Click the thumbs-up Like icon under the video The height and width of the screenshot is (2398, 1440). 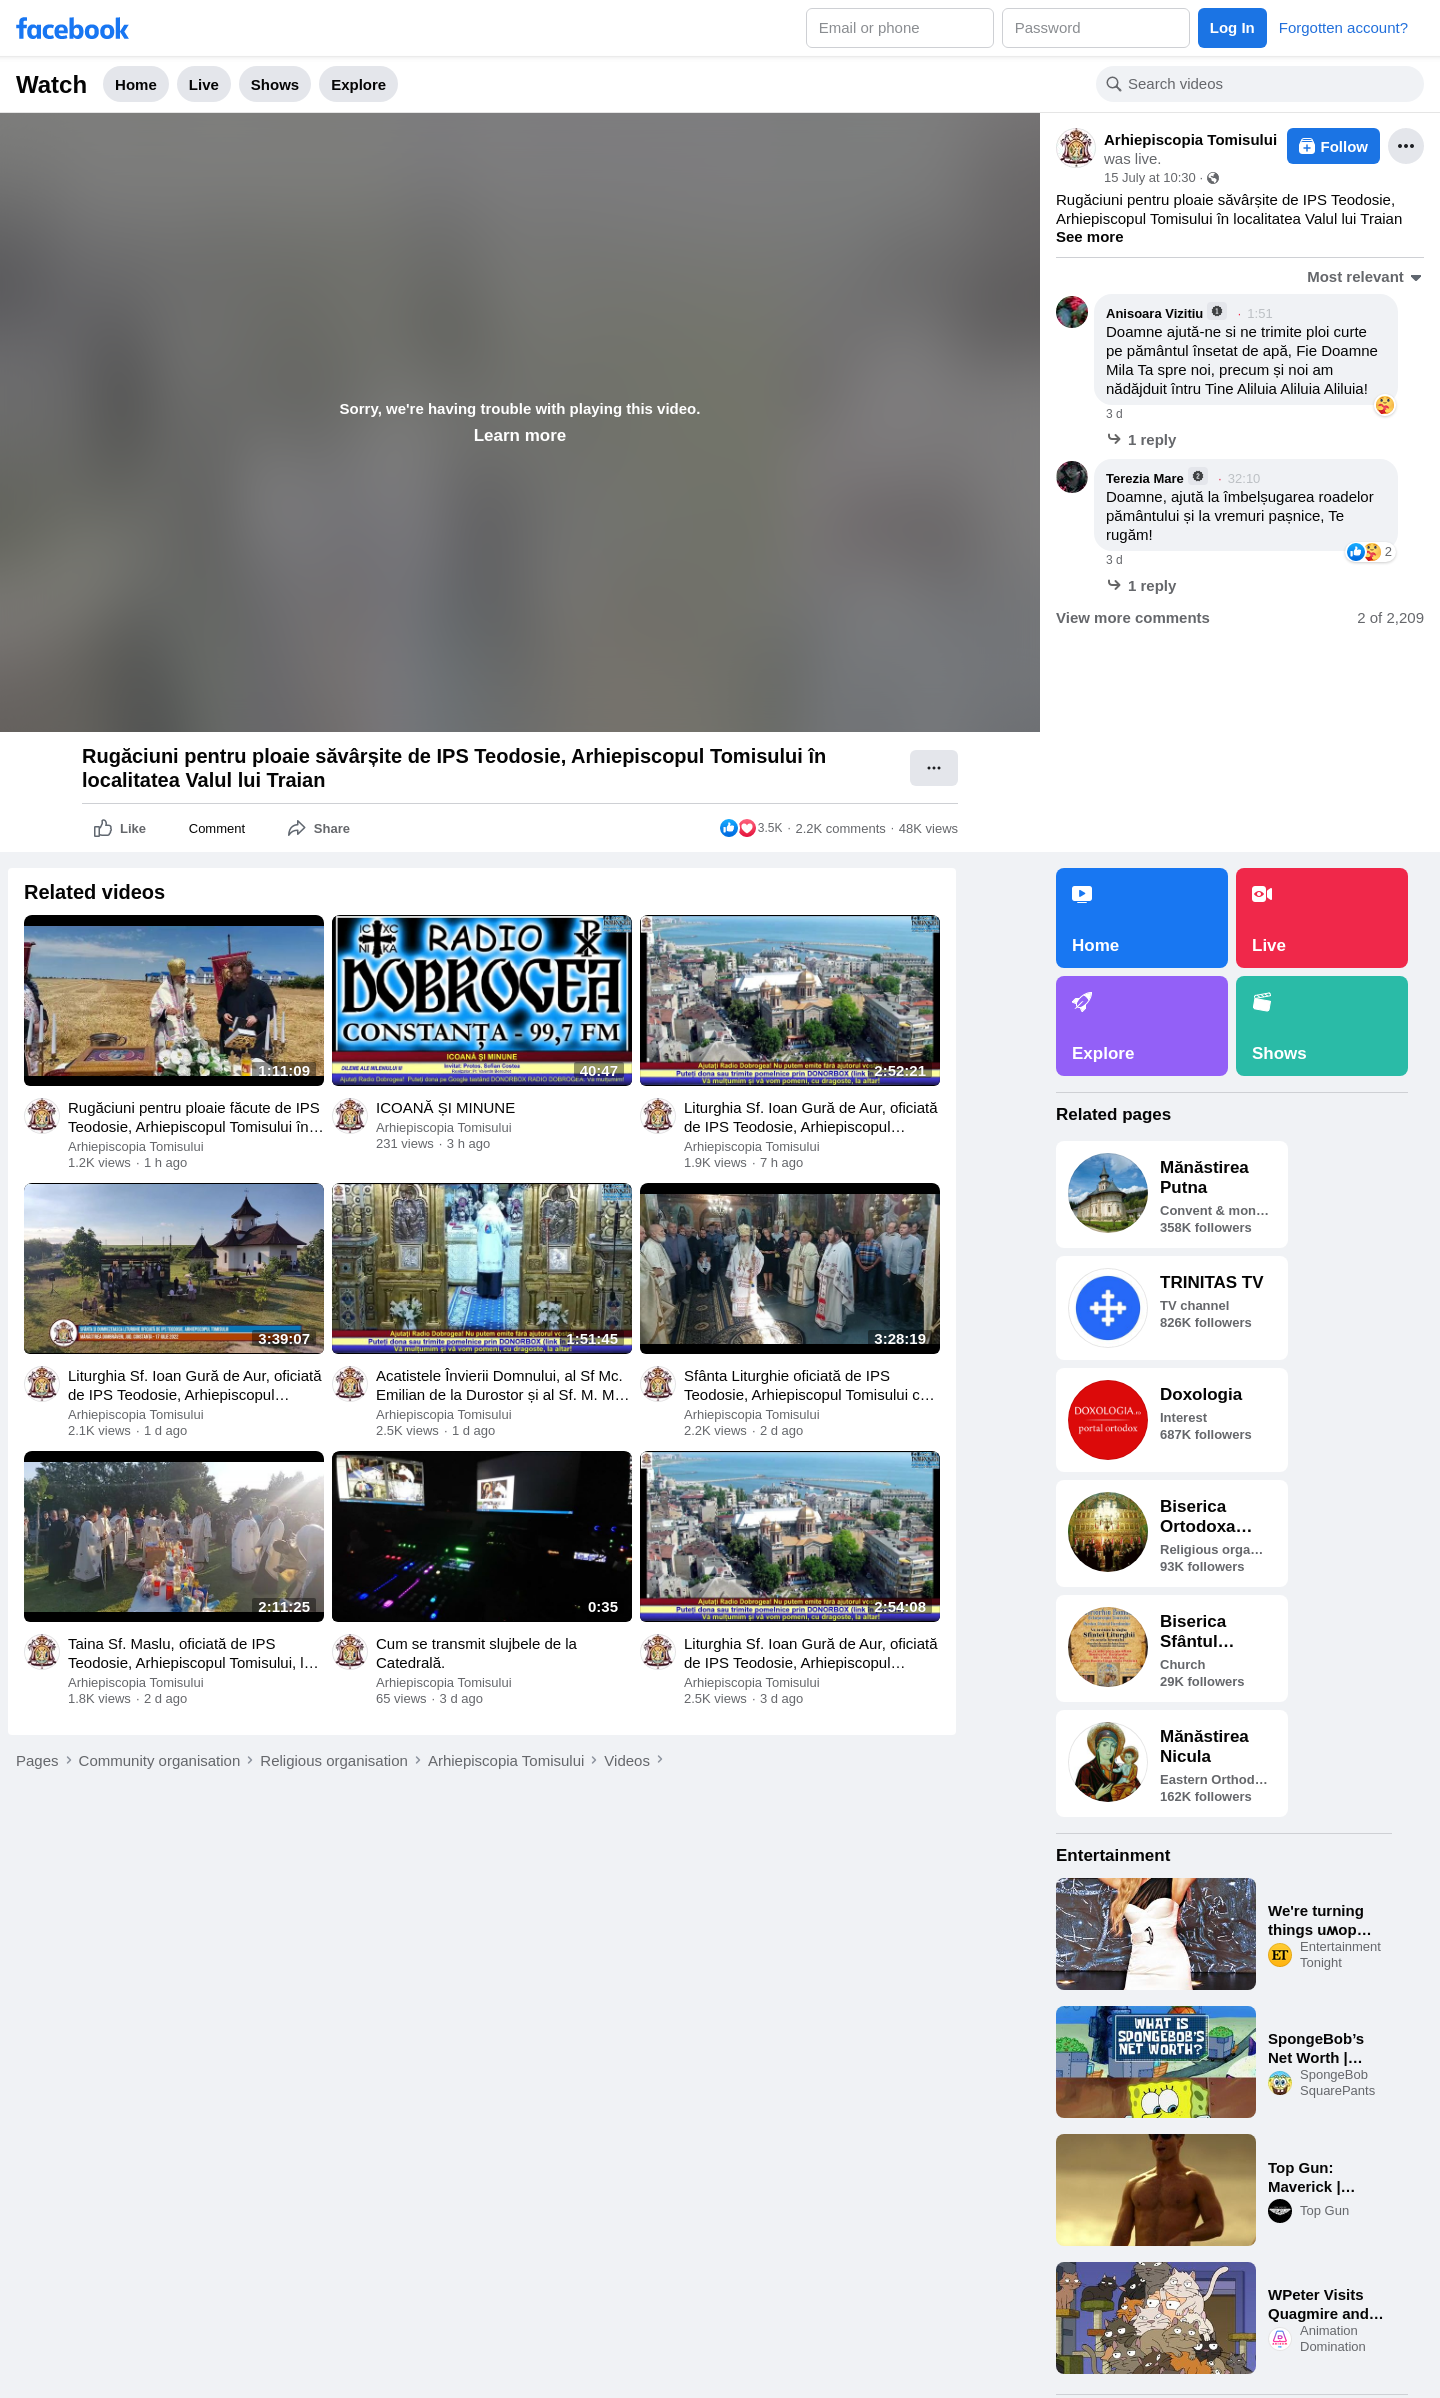(x=102, y=828)
